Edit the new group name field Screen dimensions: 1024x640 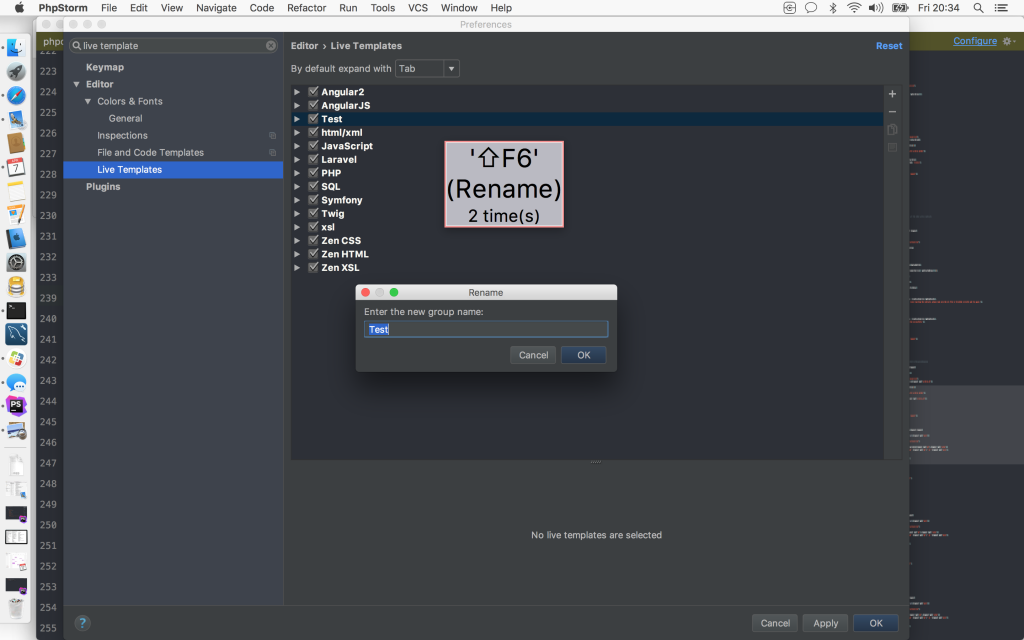tap(486, 329)
